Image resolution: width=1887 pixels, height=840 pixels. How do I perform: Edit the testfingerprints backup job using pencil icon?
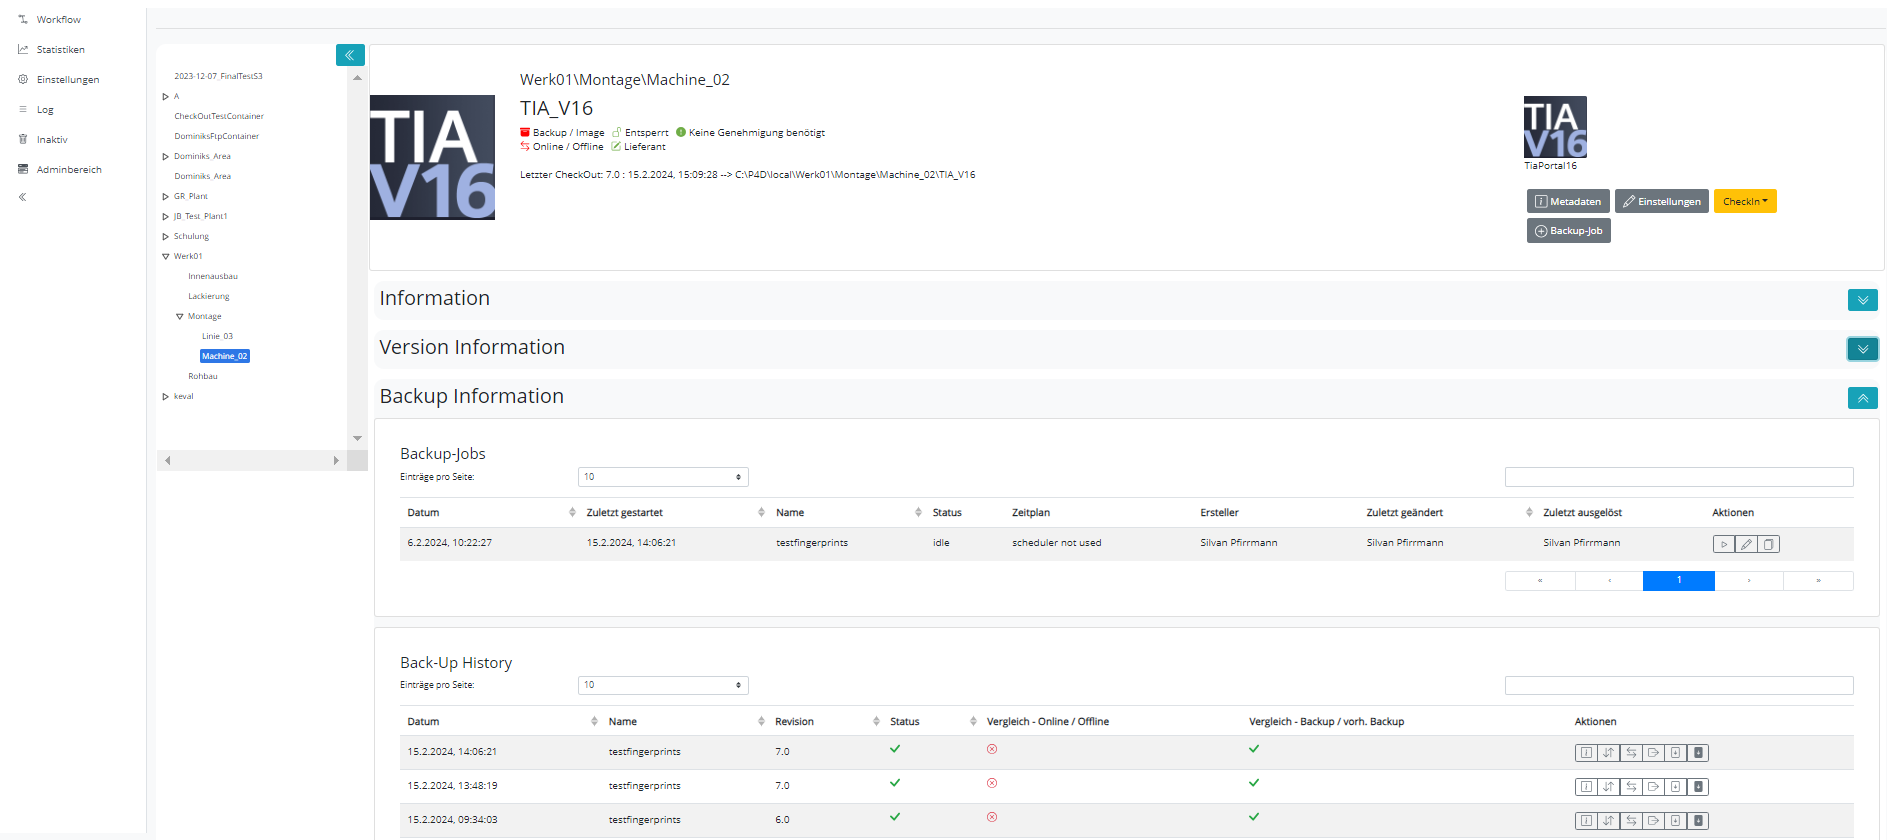[1746, 544]
